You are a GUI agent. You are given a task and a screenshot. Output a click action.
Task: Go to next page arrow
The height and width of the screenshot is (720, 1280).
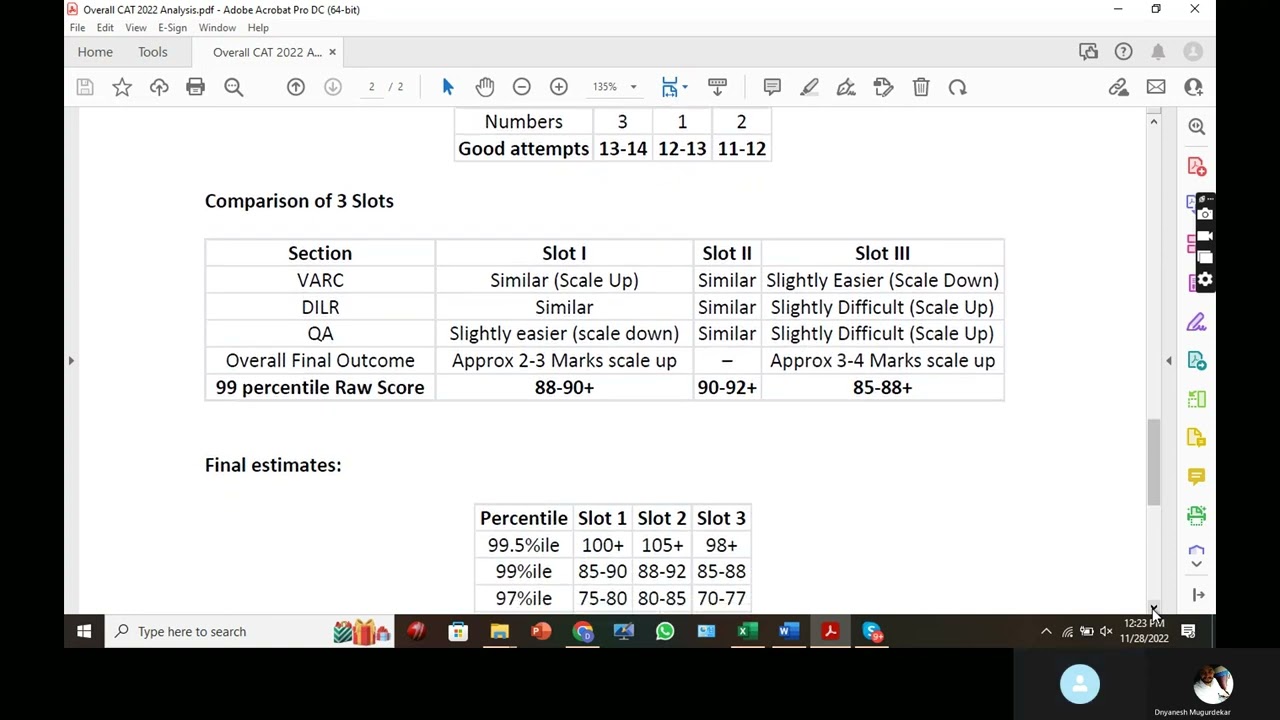[333, 87]
